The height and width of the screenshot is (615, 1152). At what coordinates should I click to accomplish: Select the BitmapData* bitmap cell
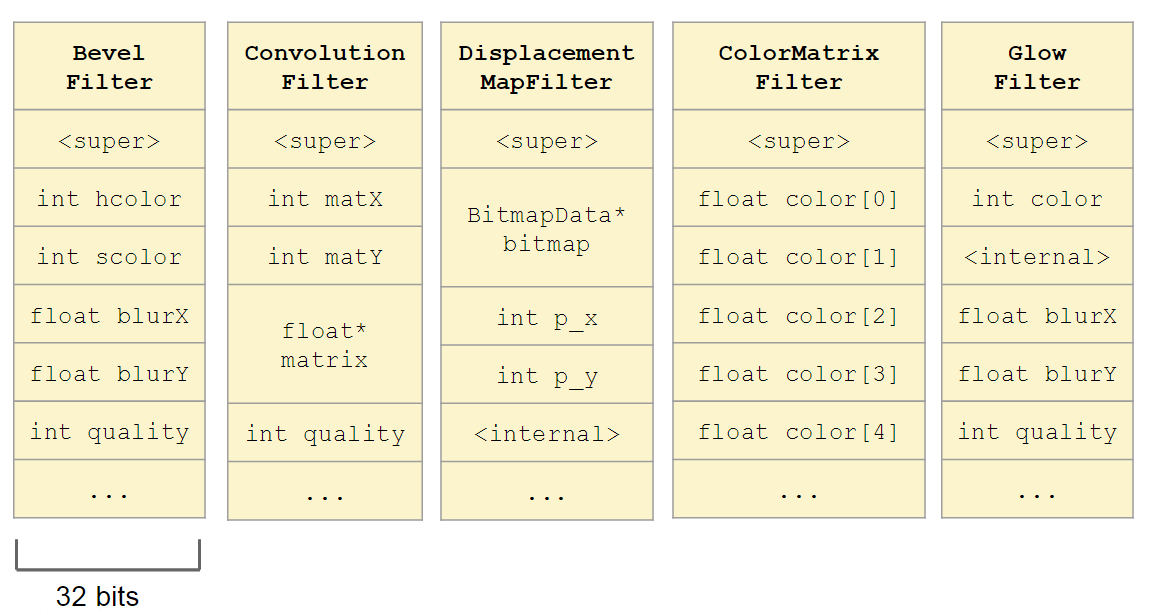point(547,229)
